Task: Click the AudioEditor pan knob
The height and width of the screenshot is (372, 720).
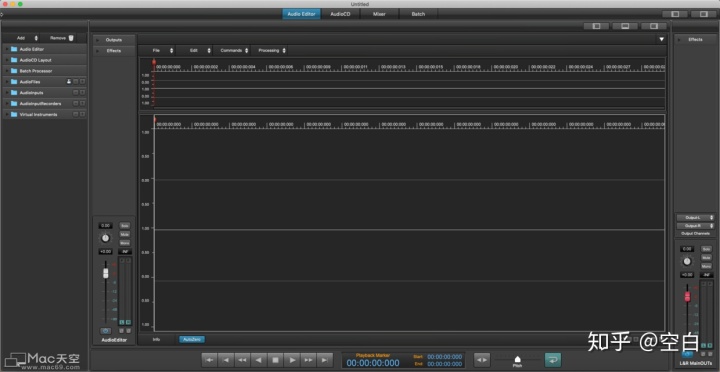Action: click(106, 238)
